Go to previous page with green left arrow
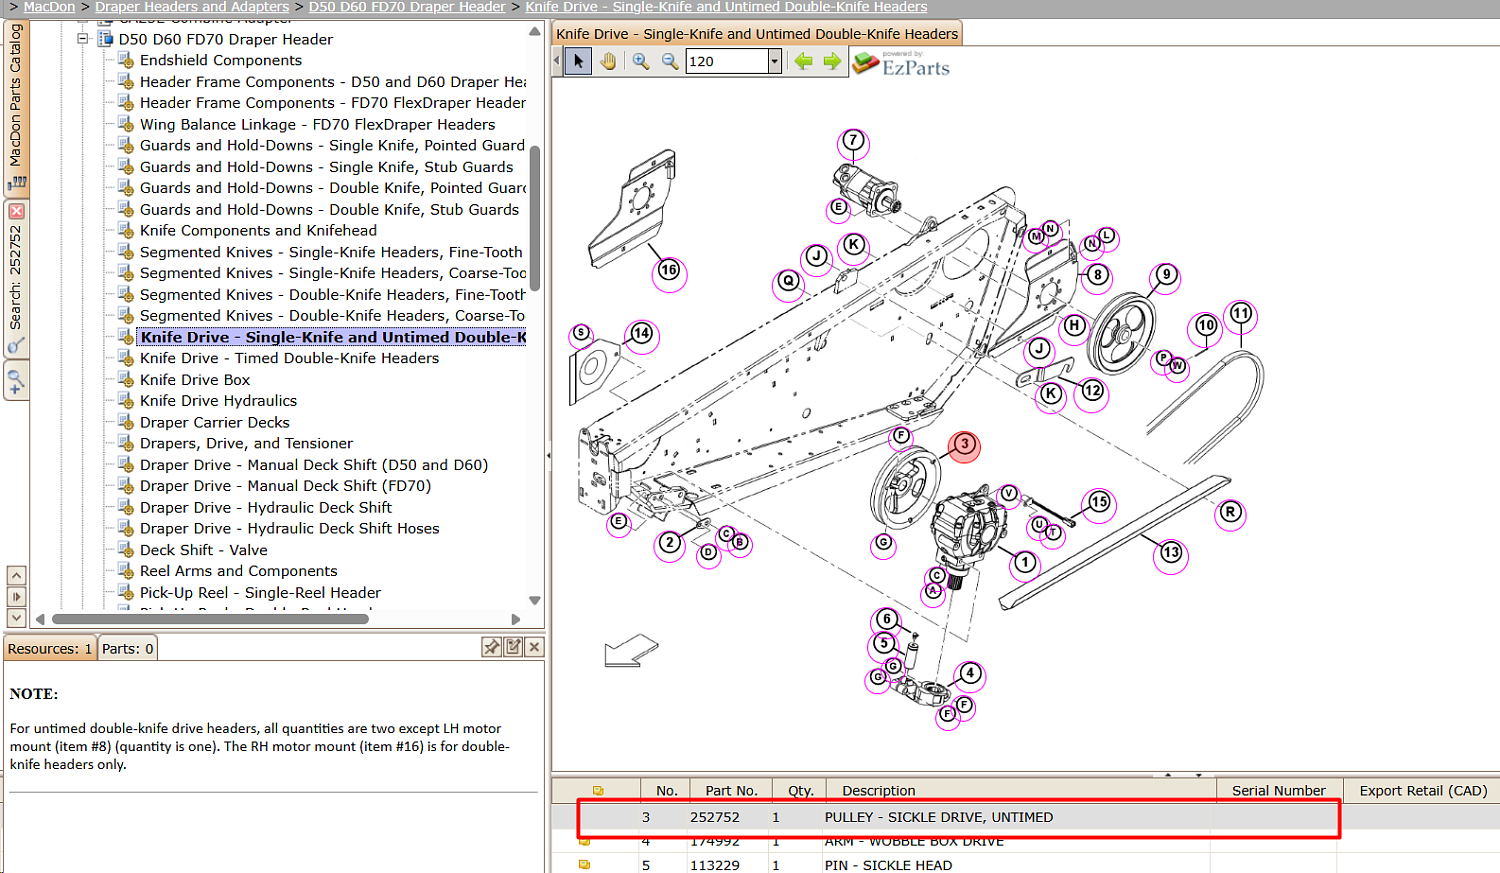Image resolution: width=1500 pixels, height=873 pixels. (x=803, y=61)
